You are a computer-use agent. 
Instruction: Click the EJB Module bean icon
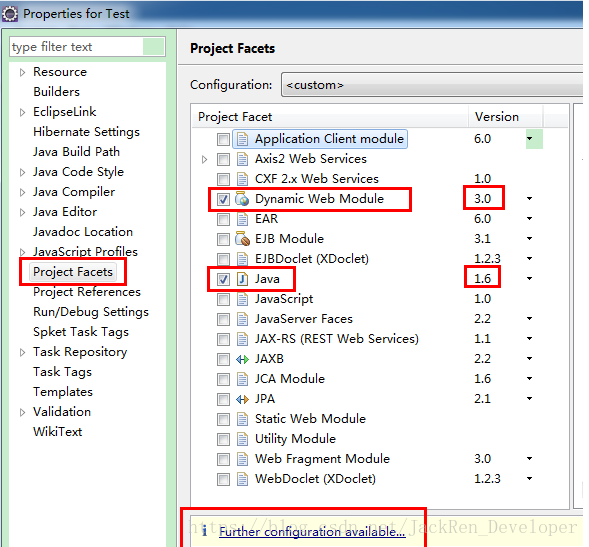242,239
